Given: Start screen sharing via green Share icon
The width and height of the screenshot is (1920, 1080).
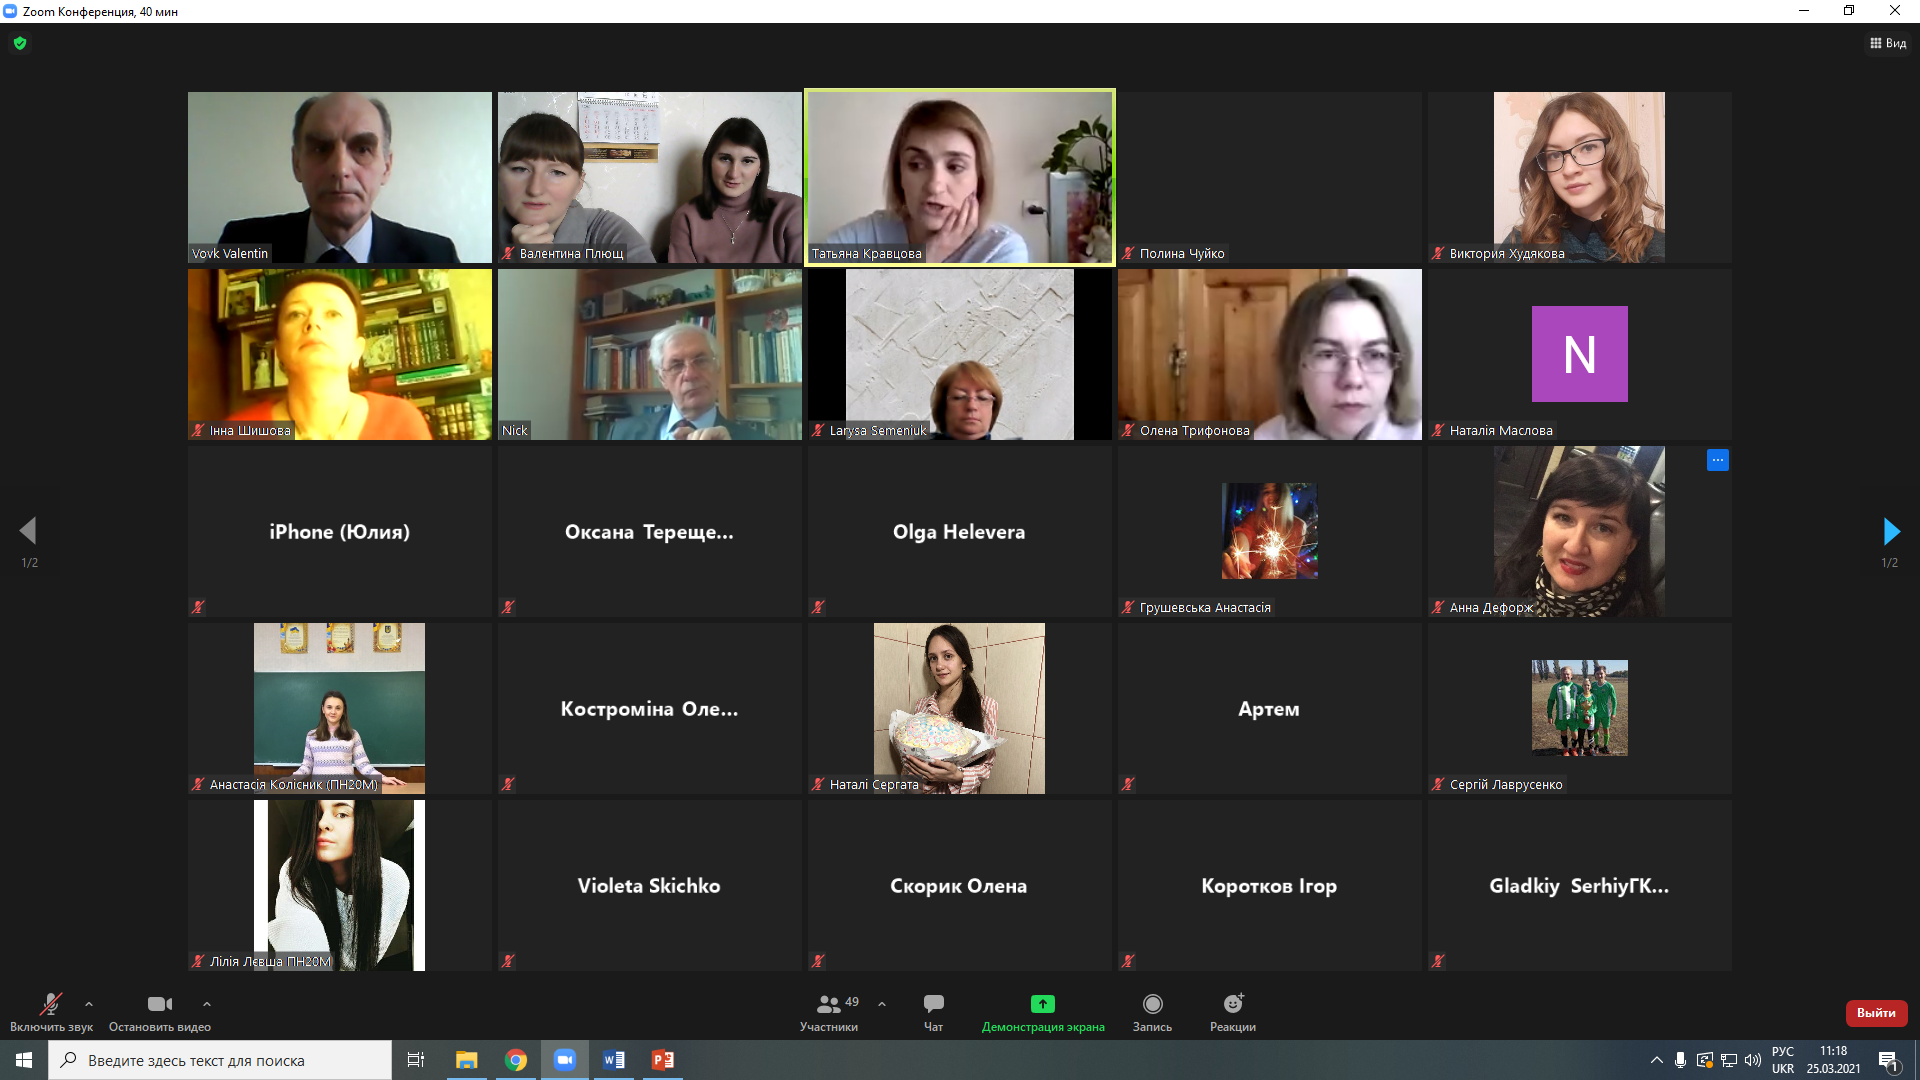Looking at the screenshot, I should pos(1042,1004).
